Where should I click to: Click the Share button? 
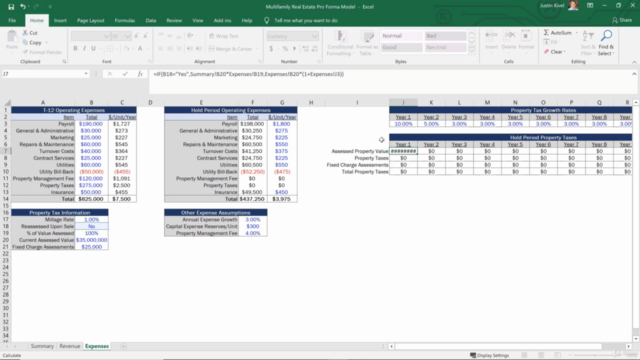click(x=622, y=20)
